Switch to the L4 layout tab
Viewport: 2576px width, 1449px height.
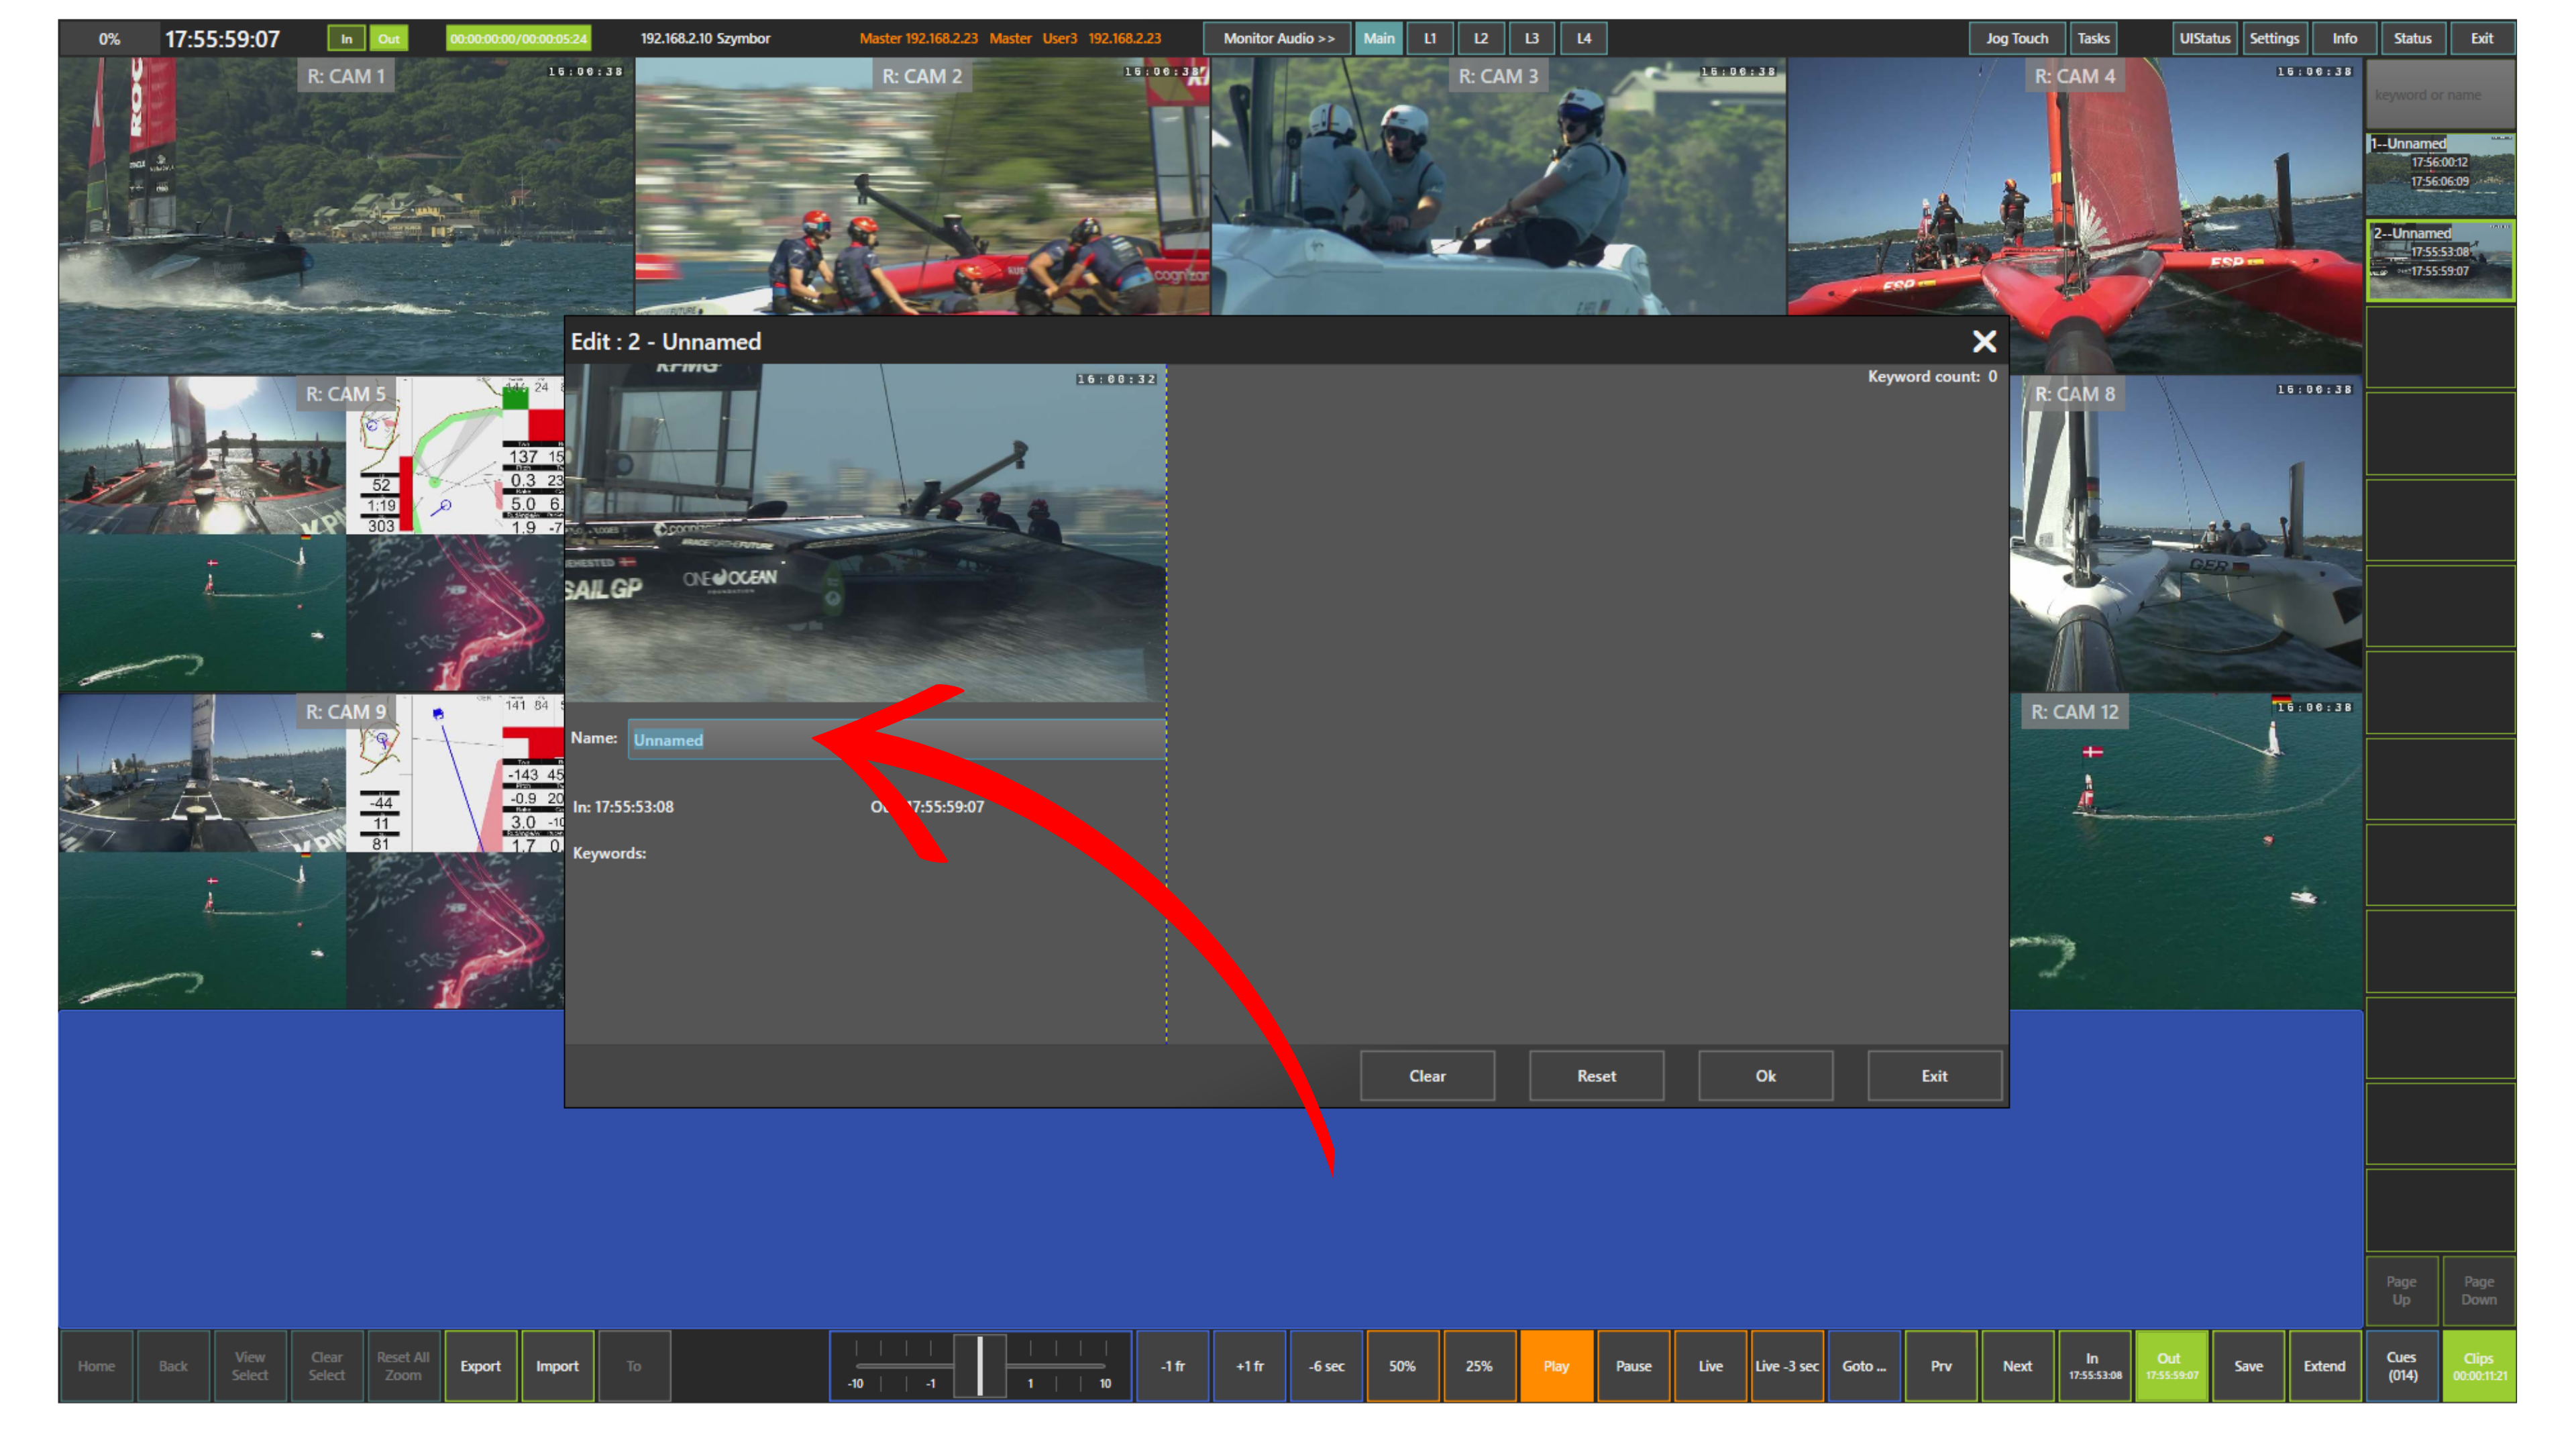pyautogui.click(x=1584, y=38)
